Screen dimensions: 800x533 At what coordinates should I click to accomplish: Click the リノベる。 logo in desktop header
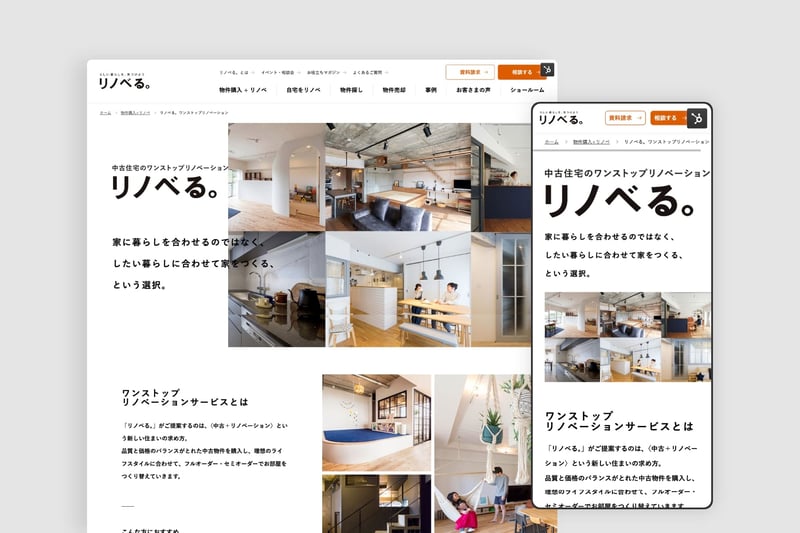coord(124,81)
